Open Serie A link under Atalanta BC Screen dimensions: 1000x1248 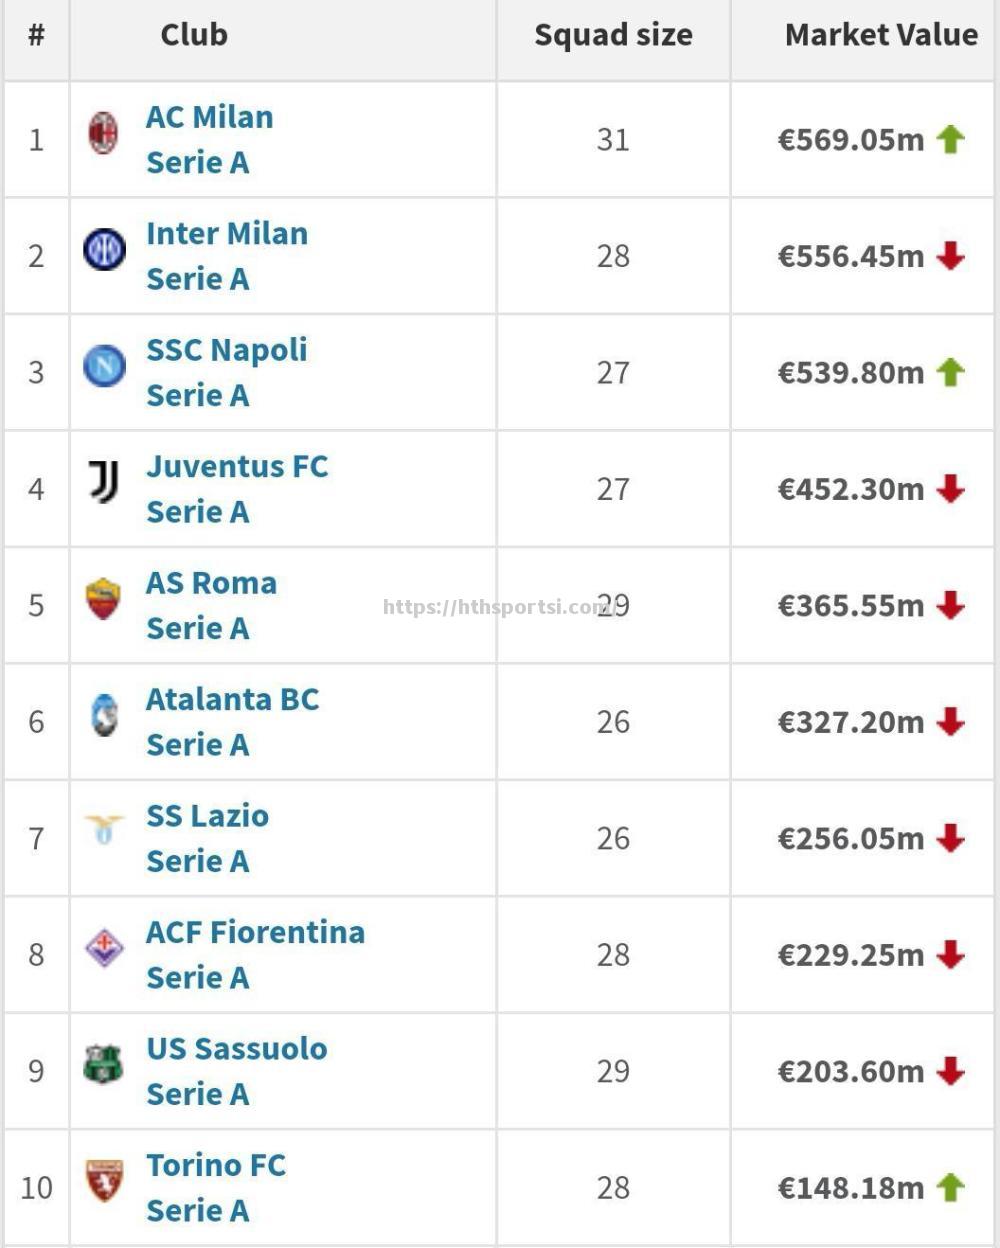(197, 745)
